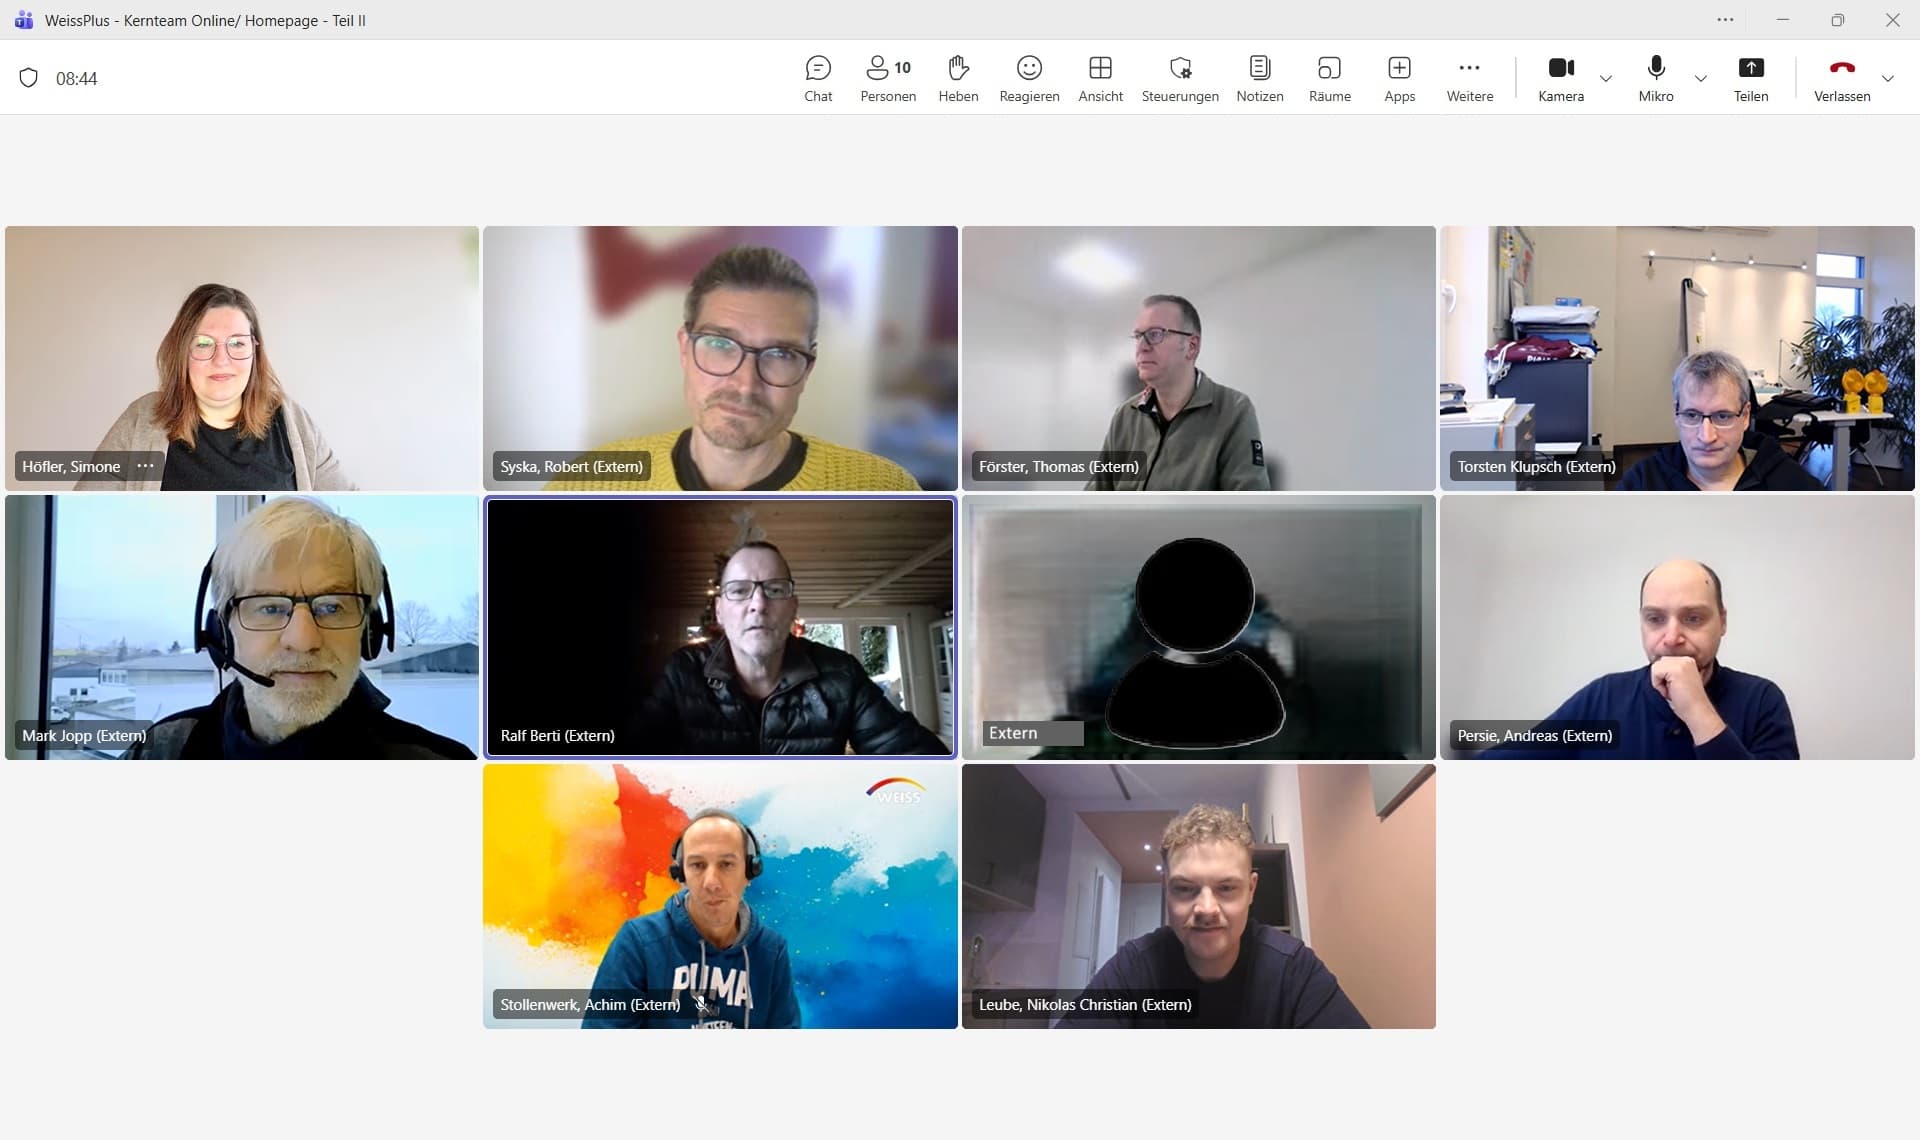Screen dimensions: 1920x1140
Task: Open the Räume breakout rooms panel
Action: coord(1329,78)
